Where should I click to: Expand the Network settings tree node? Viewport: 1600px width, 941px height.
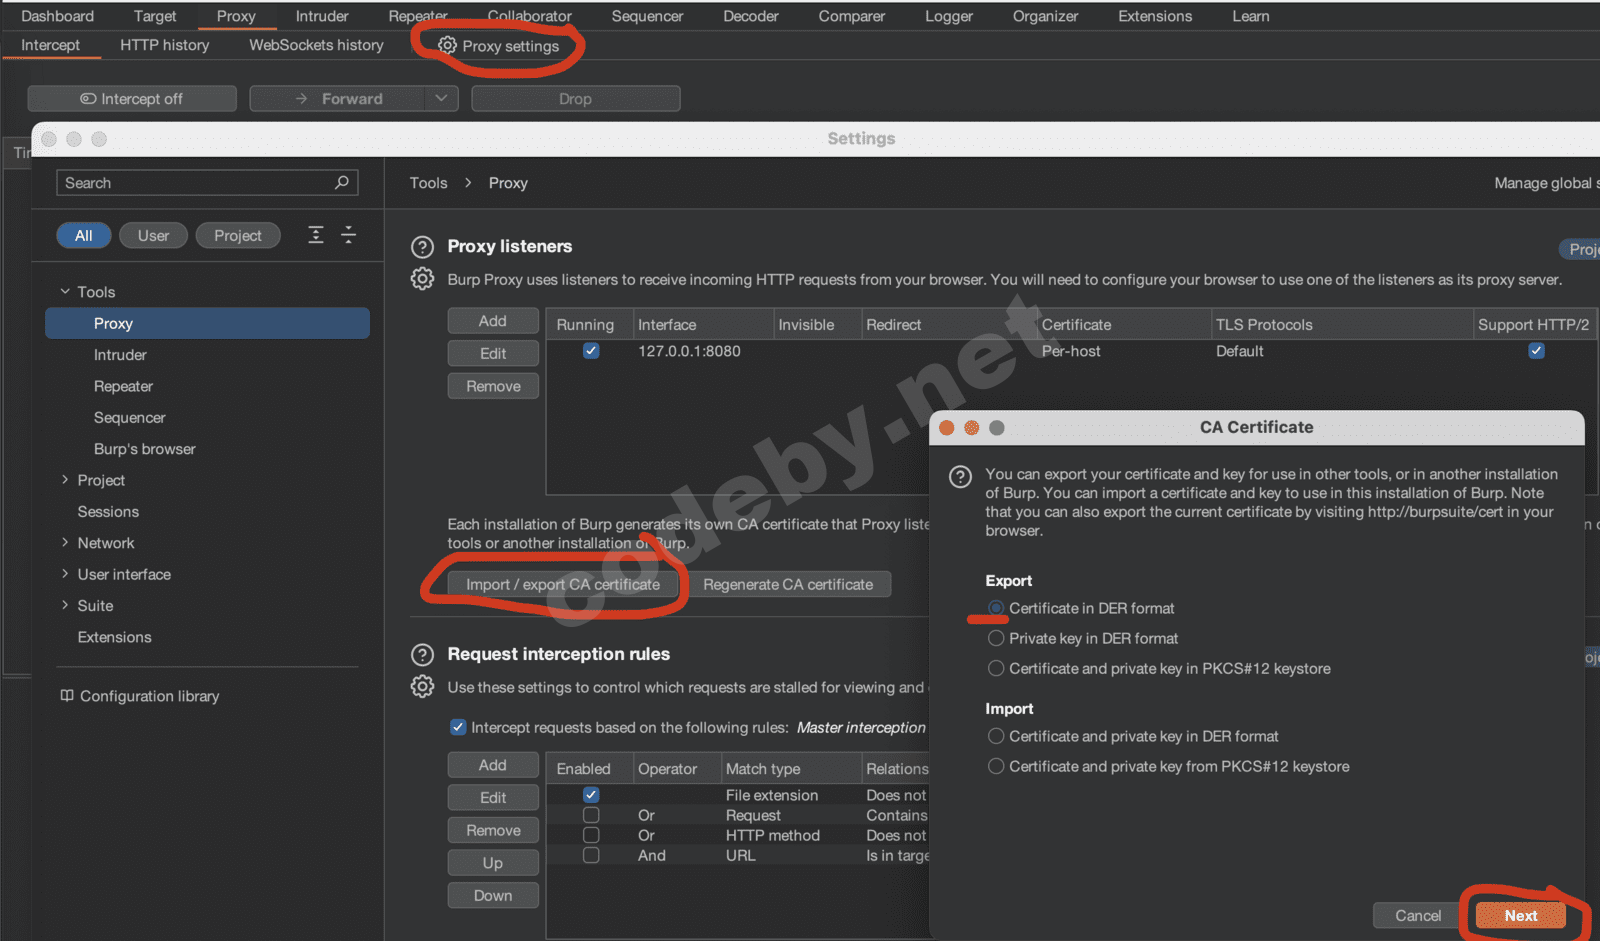[x=65, y=542]
